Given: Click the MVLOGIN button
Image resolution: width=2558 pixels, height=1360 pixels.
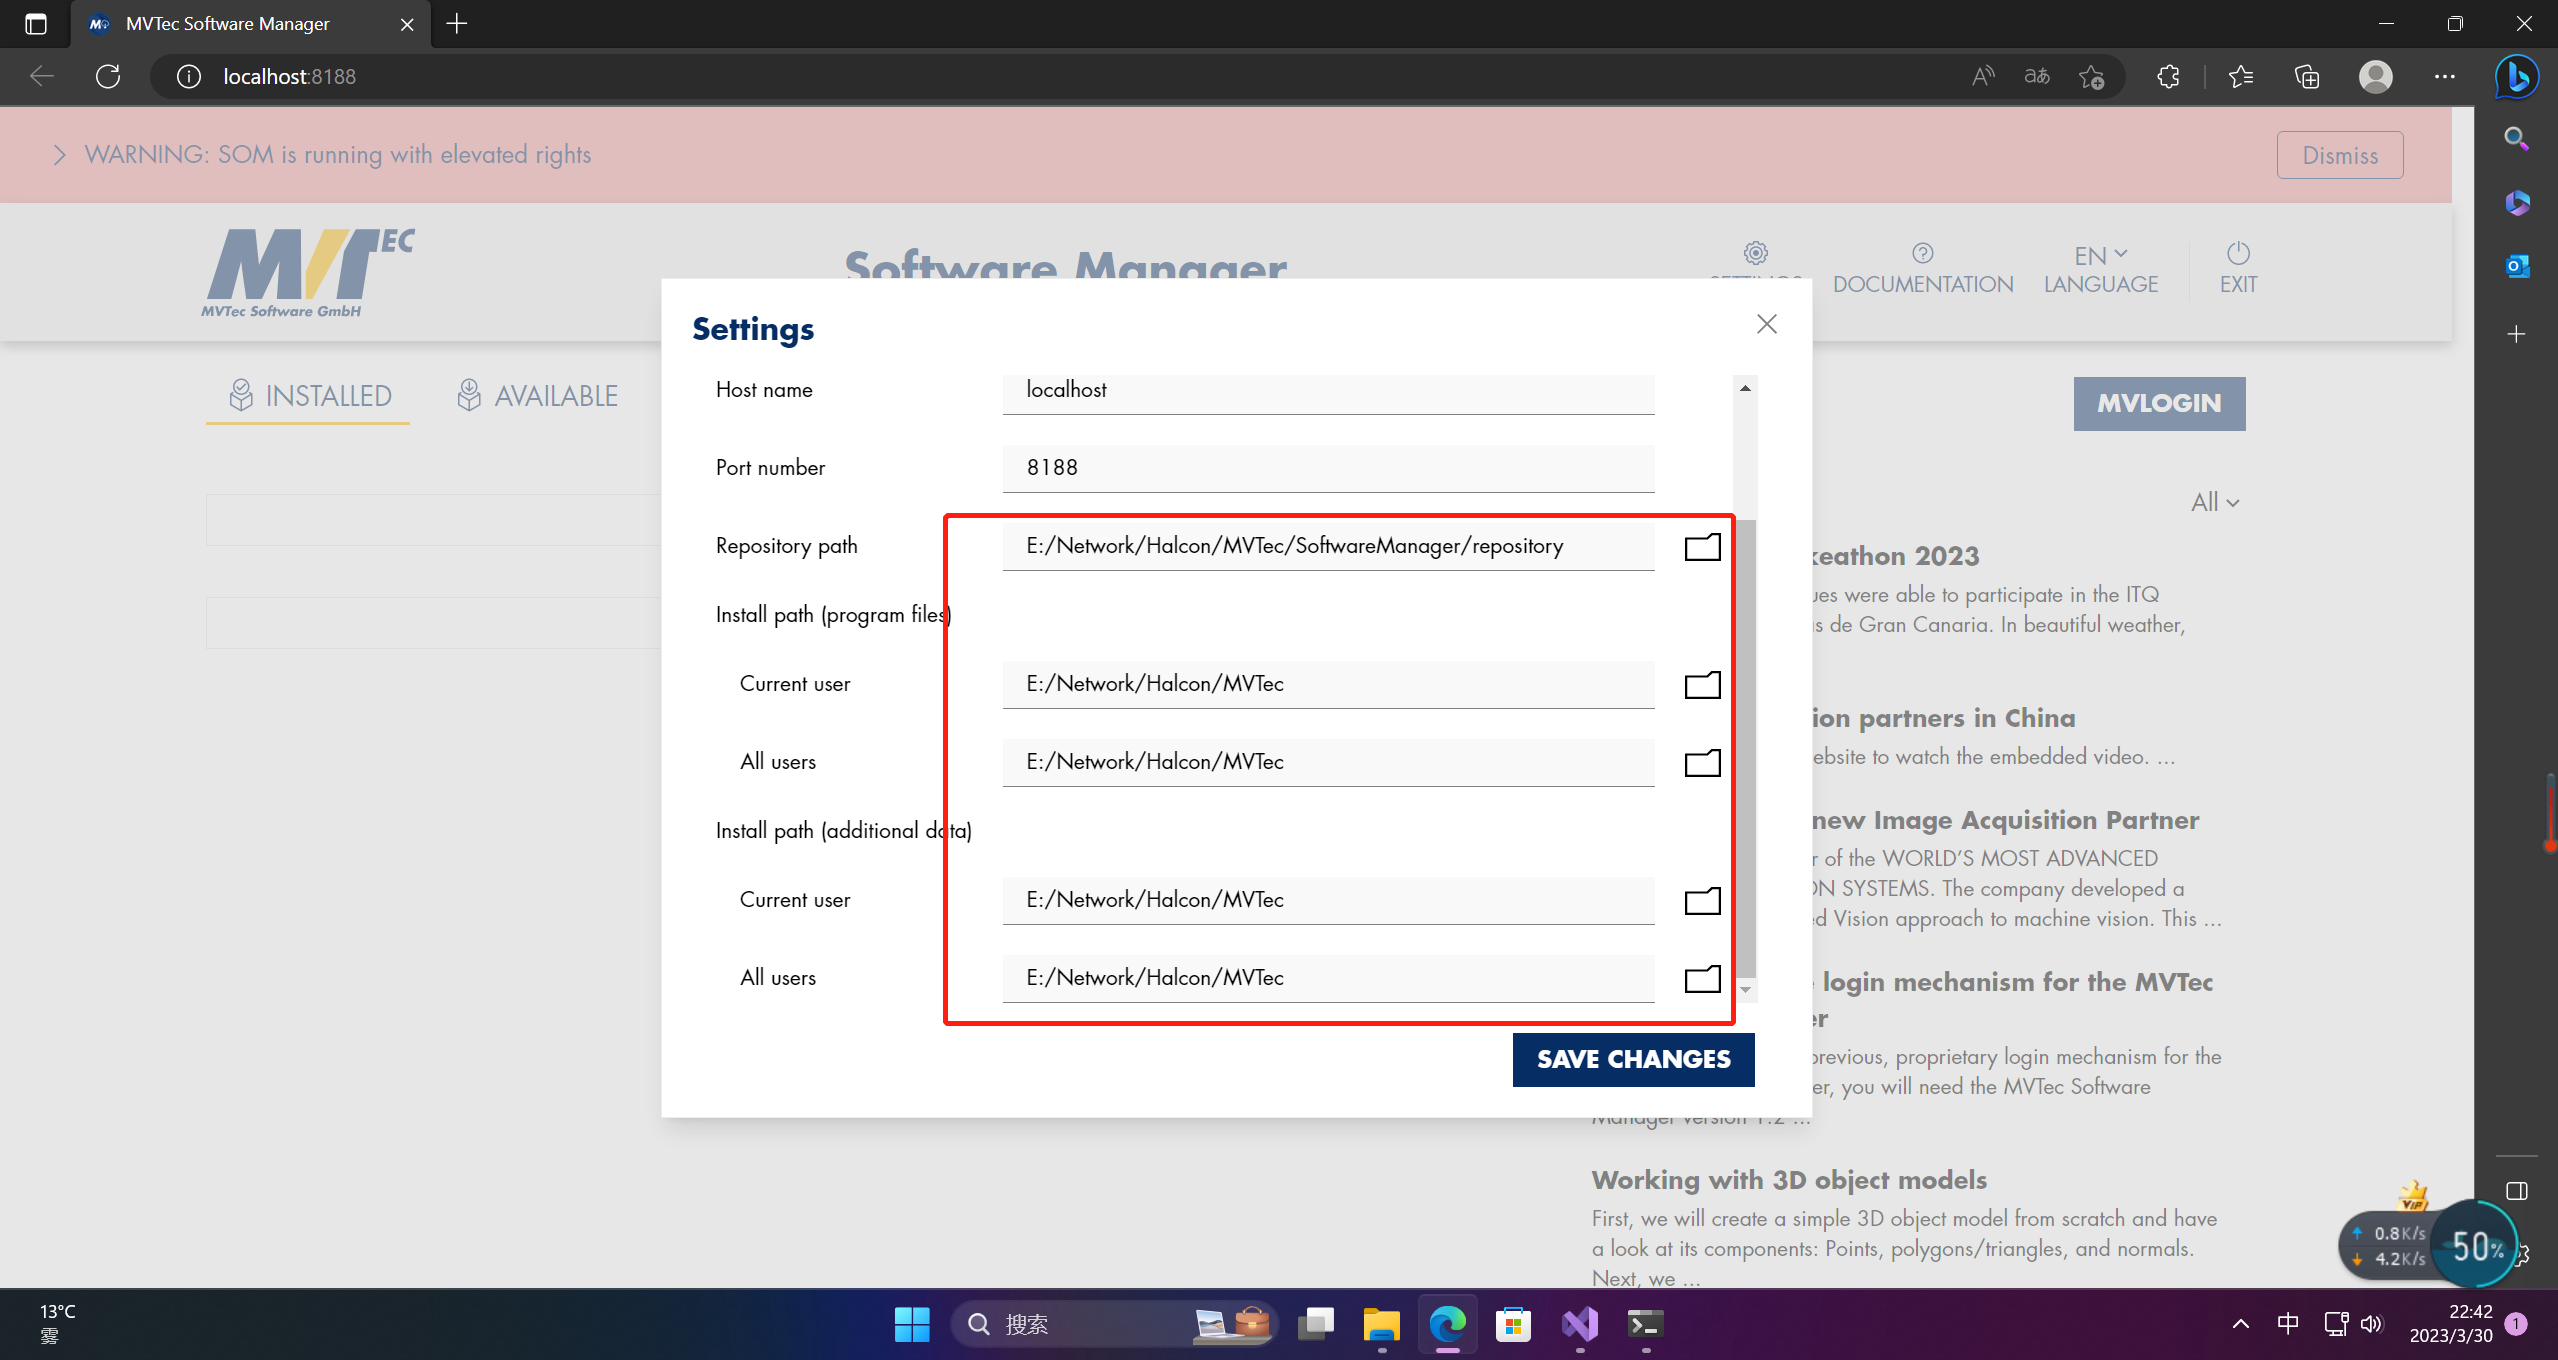Looking at the screenshot, I should [2158, 403].
